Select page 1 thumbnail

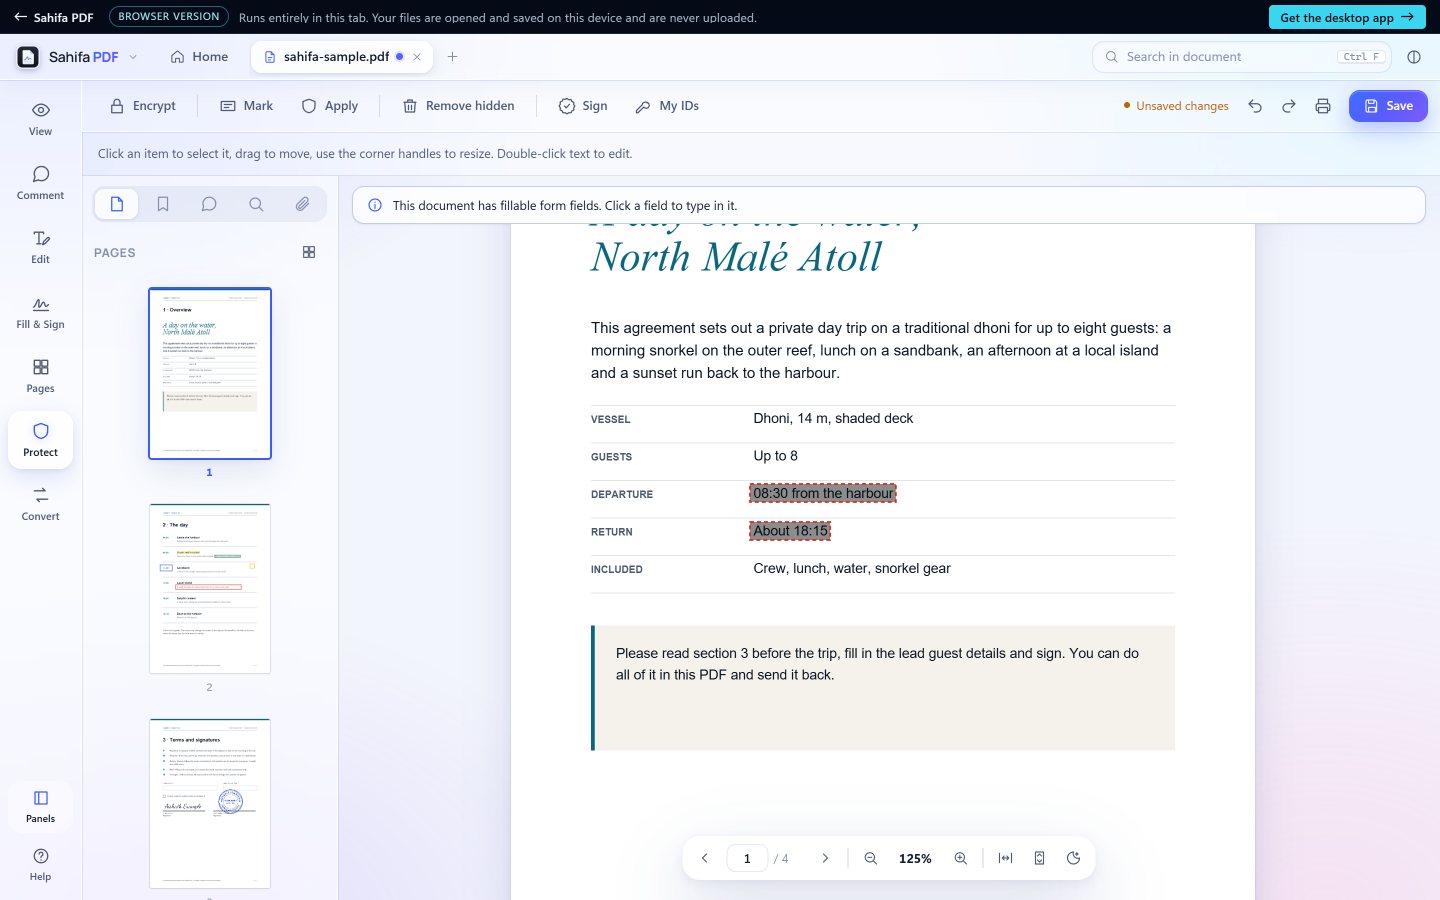(x=210, y=374)
